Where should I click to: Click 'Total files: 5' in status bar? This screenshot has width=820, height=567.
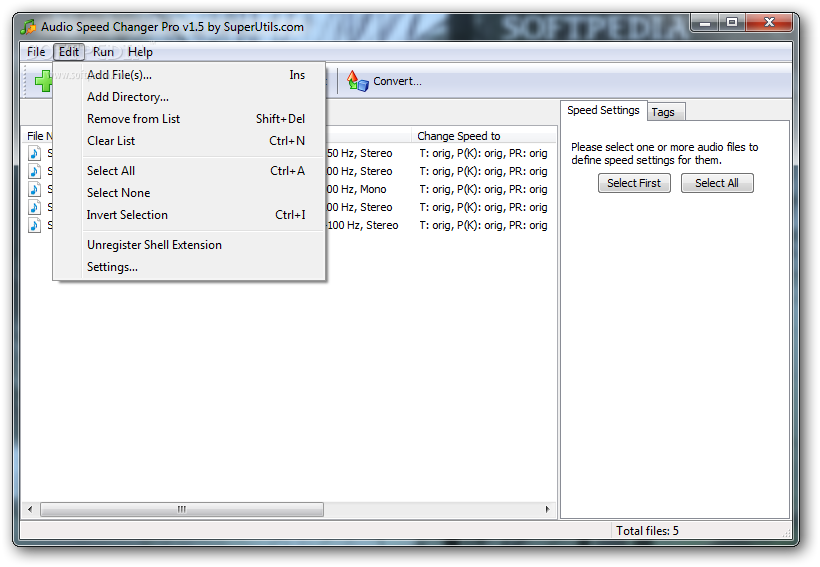(x=647, y=531)
